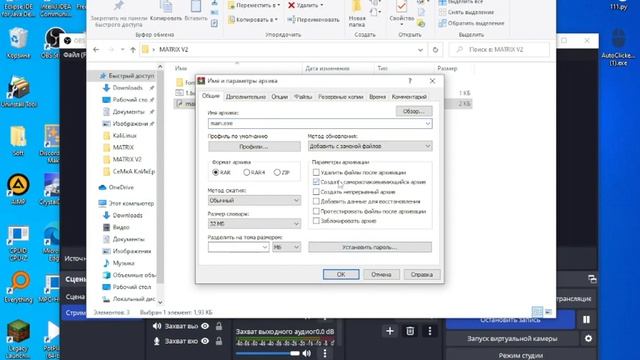
Task: Enable lock archive checkbox
Action: click(x=316, y=221)
